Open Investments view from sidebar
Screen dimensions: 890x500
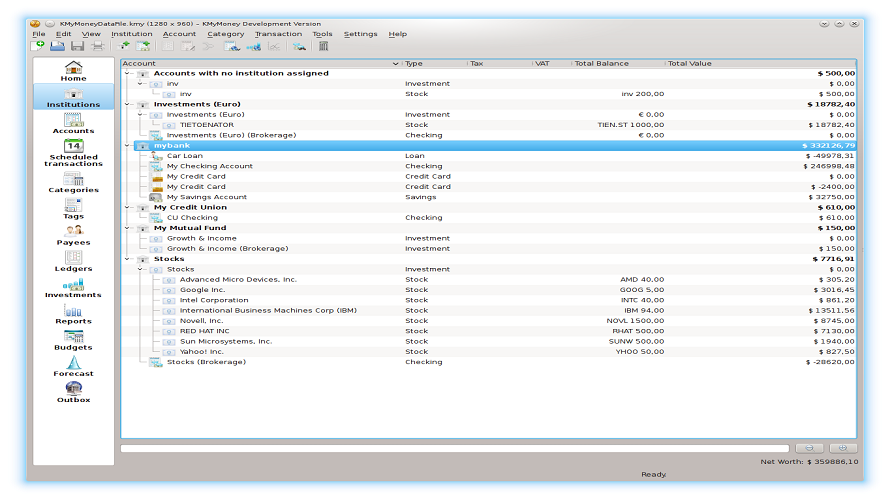click(73, 288)
